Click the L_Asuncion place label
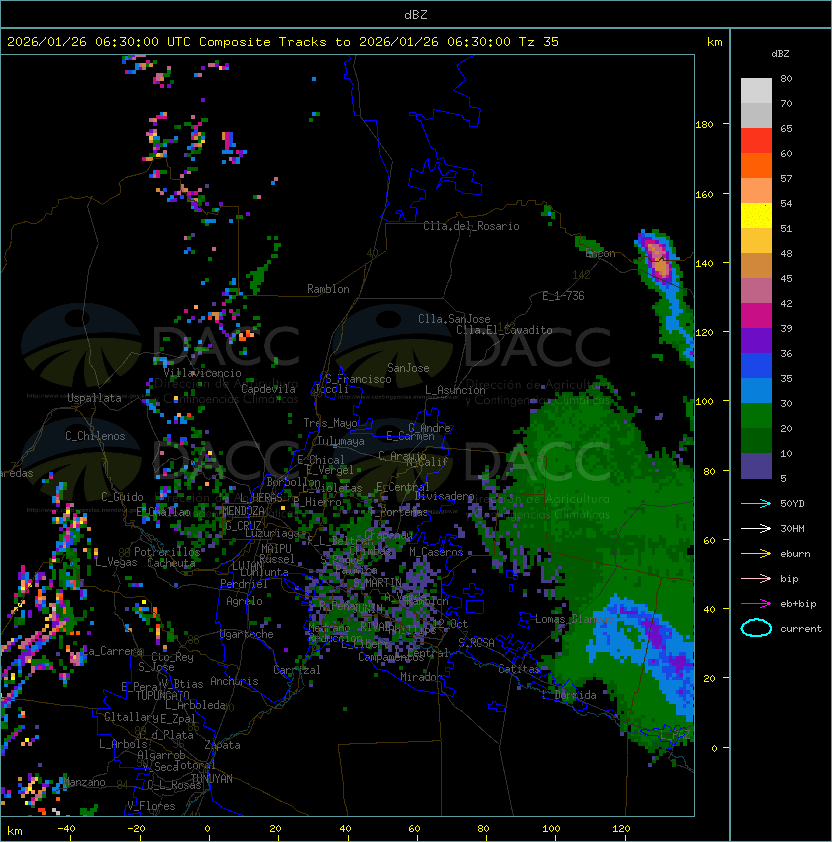 455,390
